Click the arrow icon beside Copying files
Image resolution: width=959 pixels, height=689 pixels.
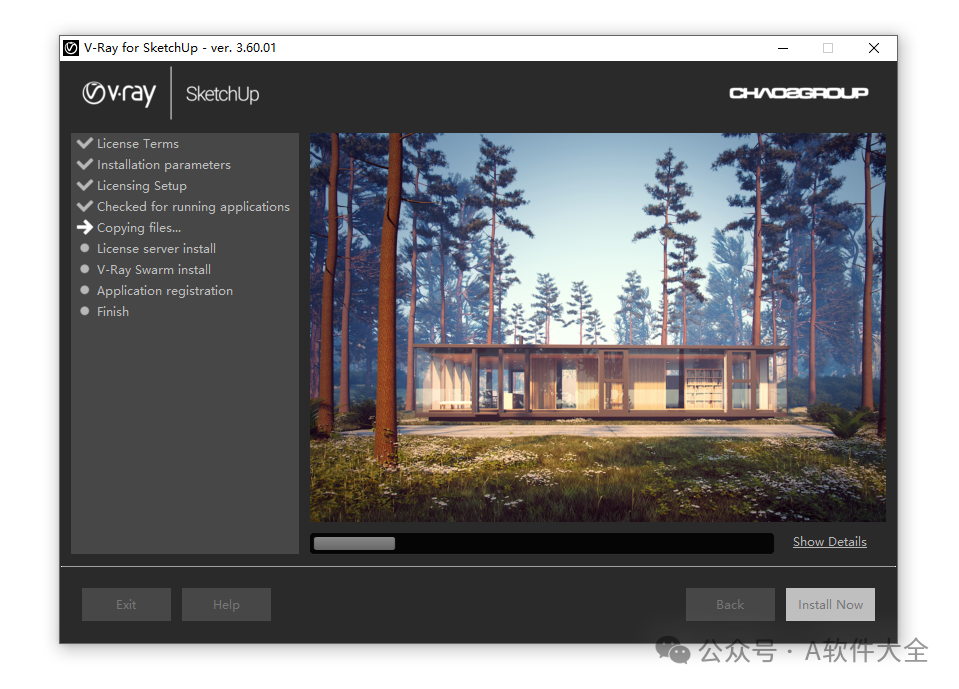[85, 227]
